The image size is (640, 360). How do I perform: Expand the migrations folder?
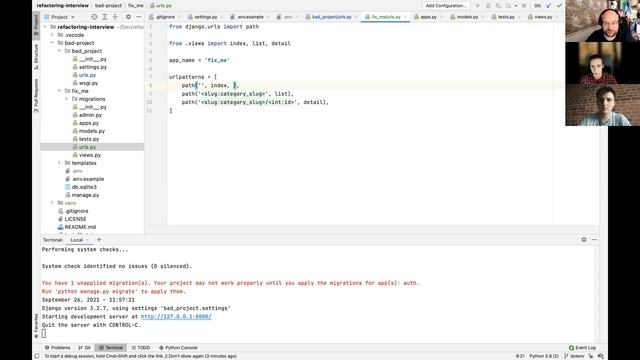(67, 99)
